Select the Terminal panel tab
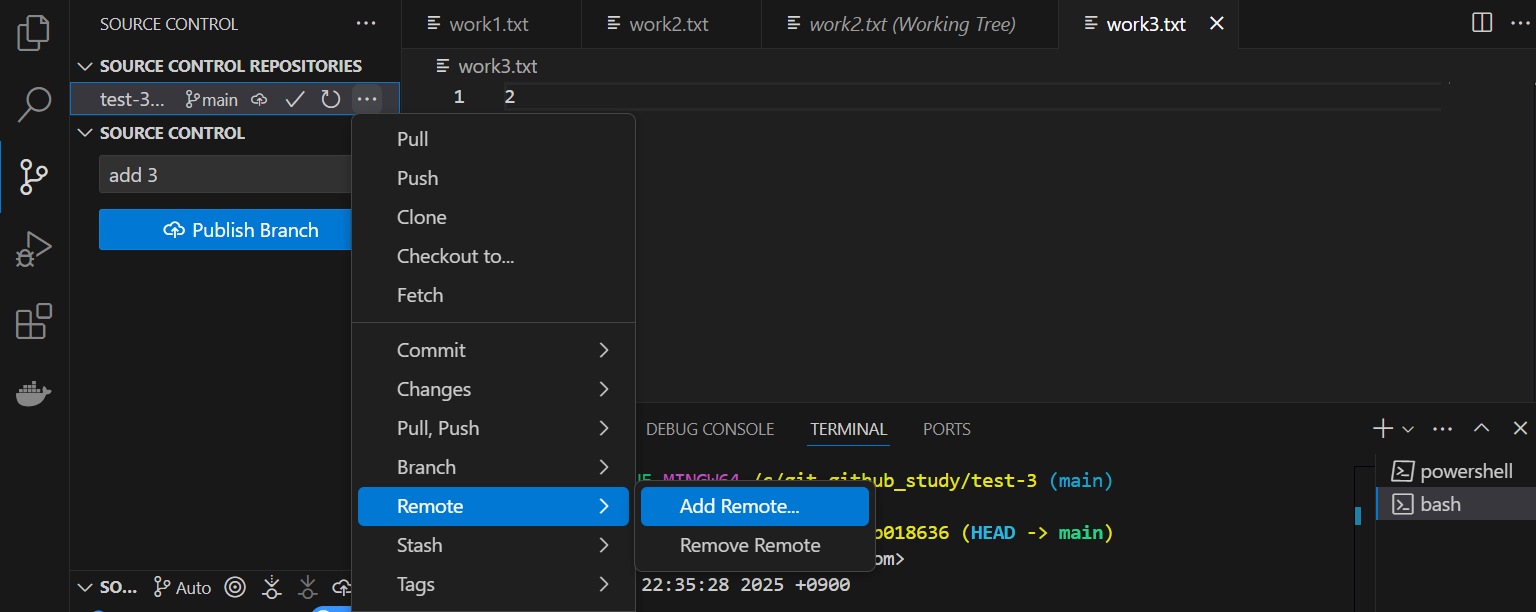Viewport: 1536px width, 612px height. coord(848,429)
